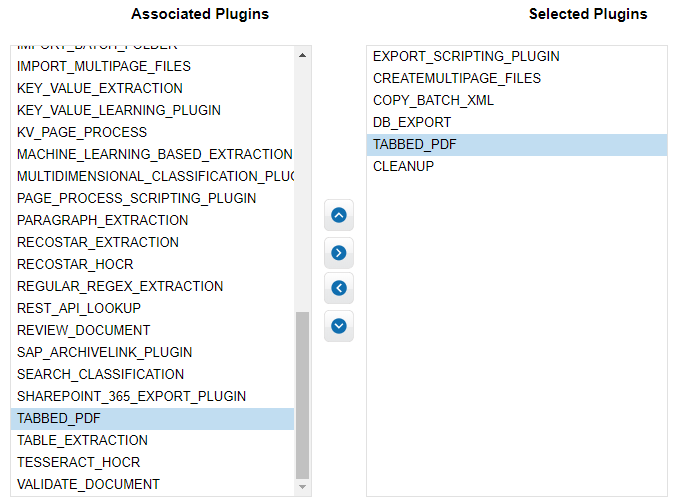
Task: Select EXPORT_SCRIPTING_PLUGIN entry
Action: (517, 56)
